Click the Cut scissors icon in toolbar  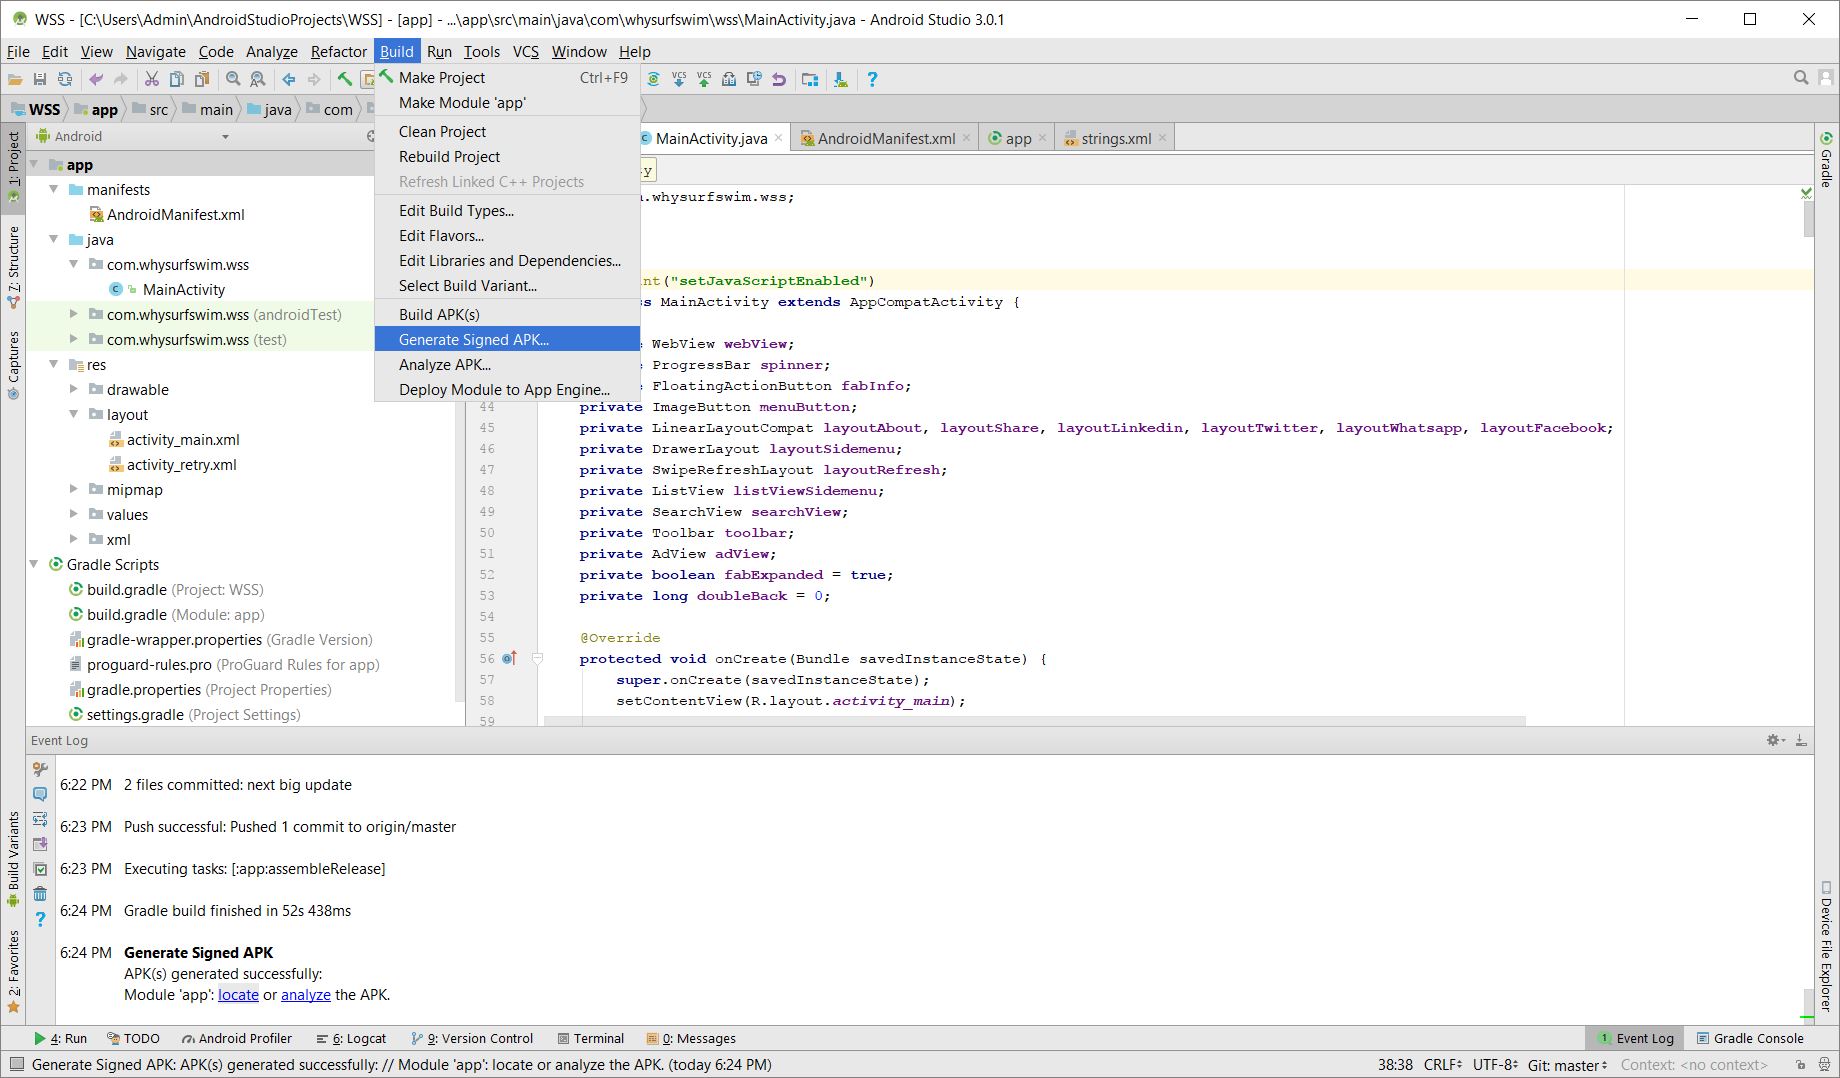[x=152, y=79]
